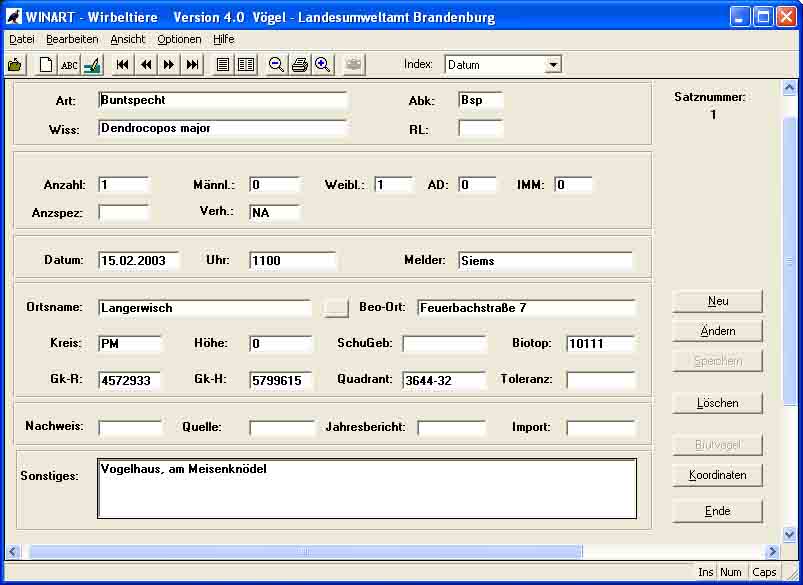The image size is (803, 585).
Task: Click the new blank record icon
Action: pos(46,65)
